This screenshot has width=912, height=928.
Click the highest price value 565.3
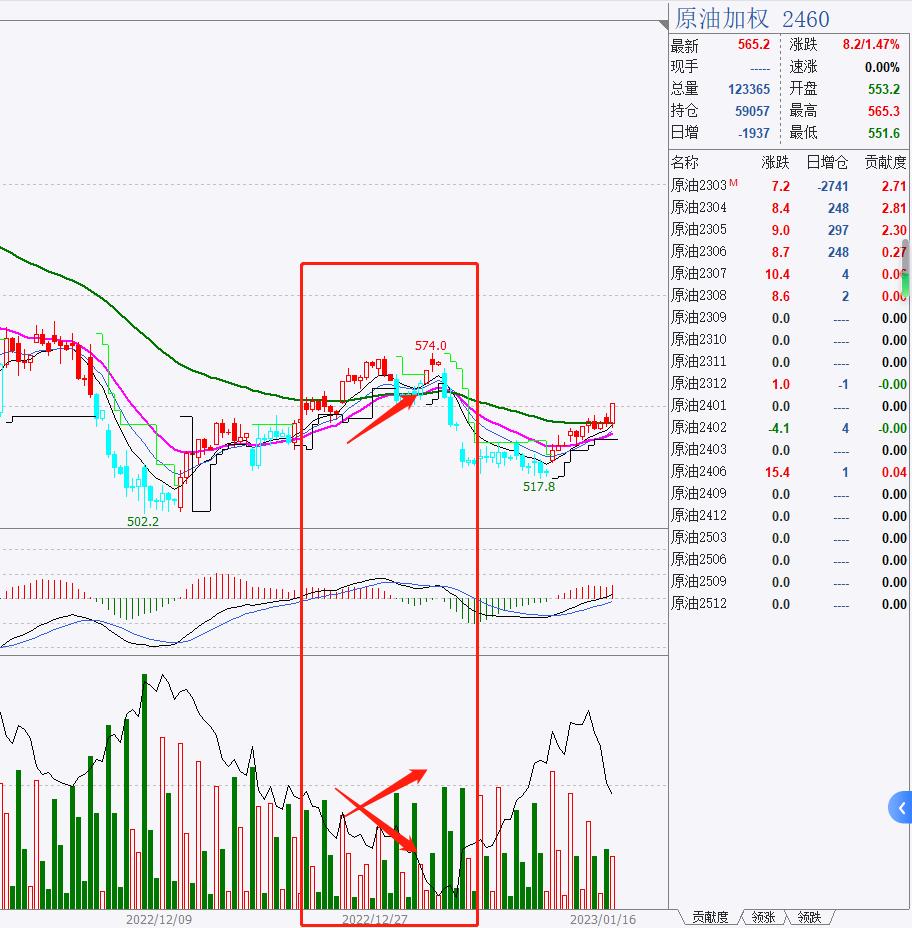click(x=884, y=111)
